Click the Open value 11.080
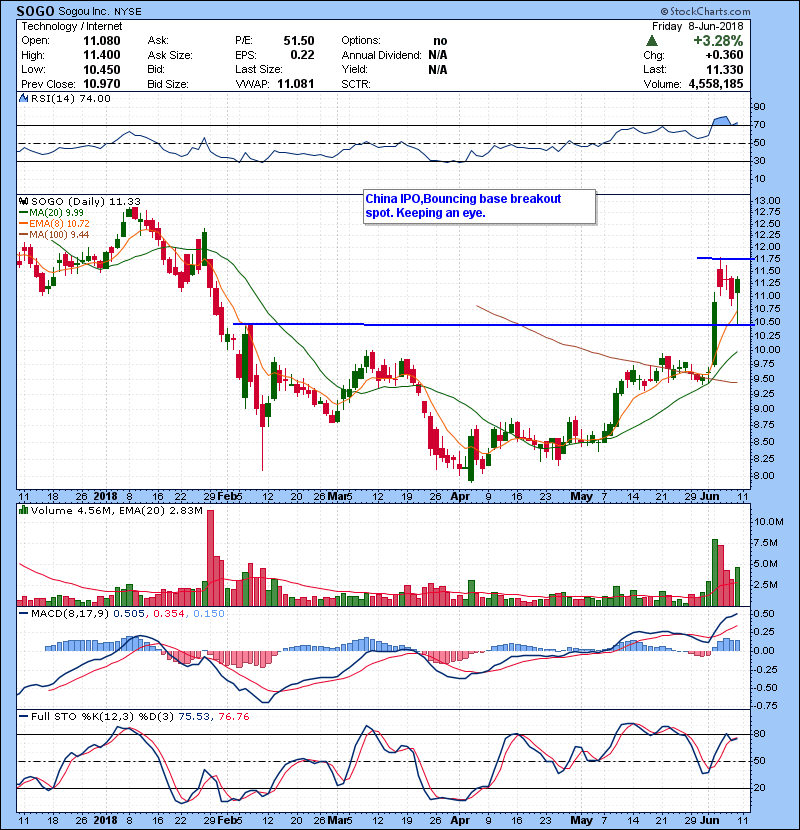The height and width of the screenshot is (830, 800). [102, 41]
